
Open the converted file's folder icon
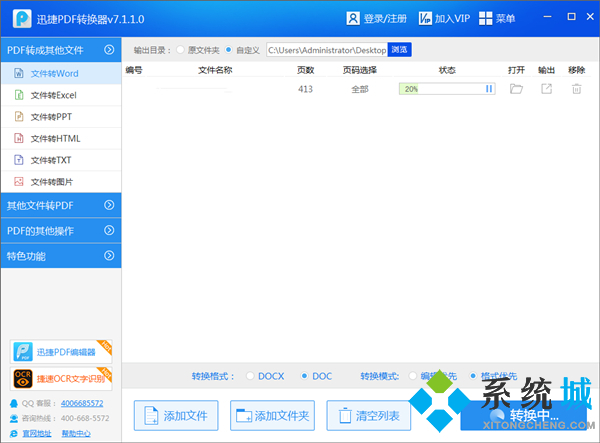click(516, 89)
